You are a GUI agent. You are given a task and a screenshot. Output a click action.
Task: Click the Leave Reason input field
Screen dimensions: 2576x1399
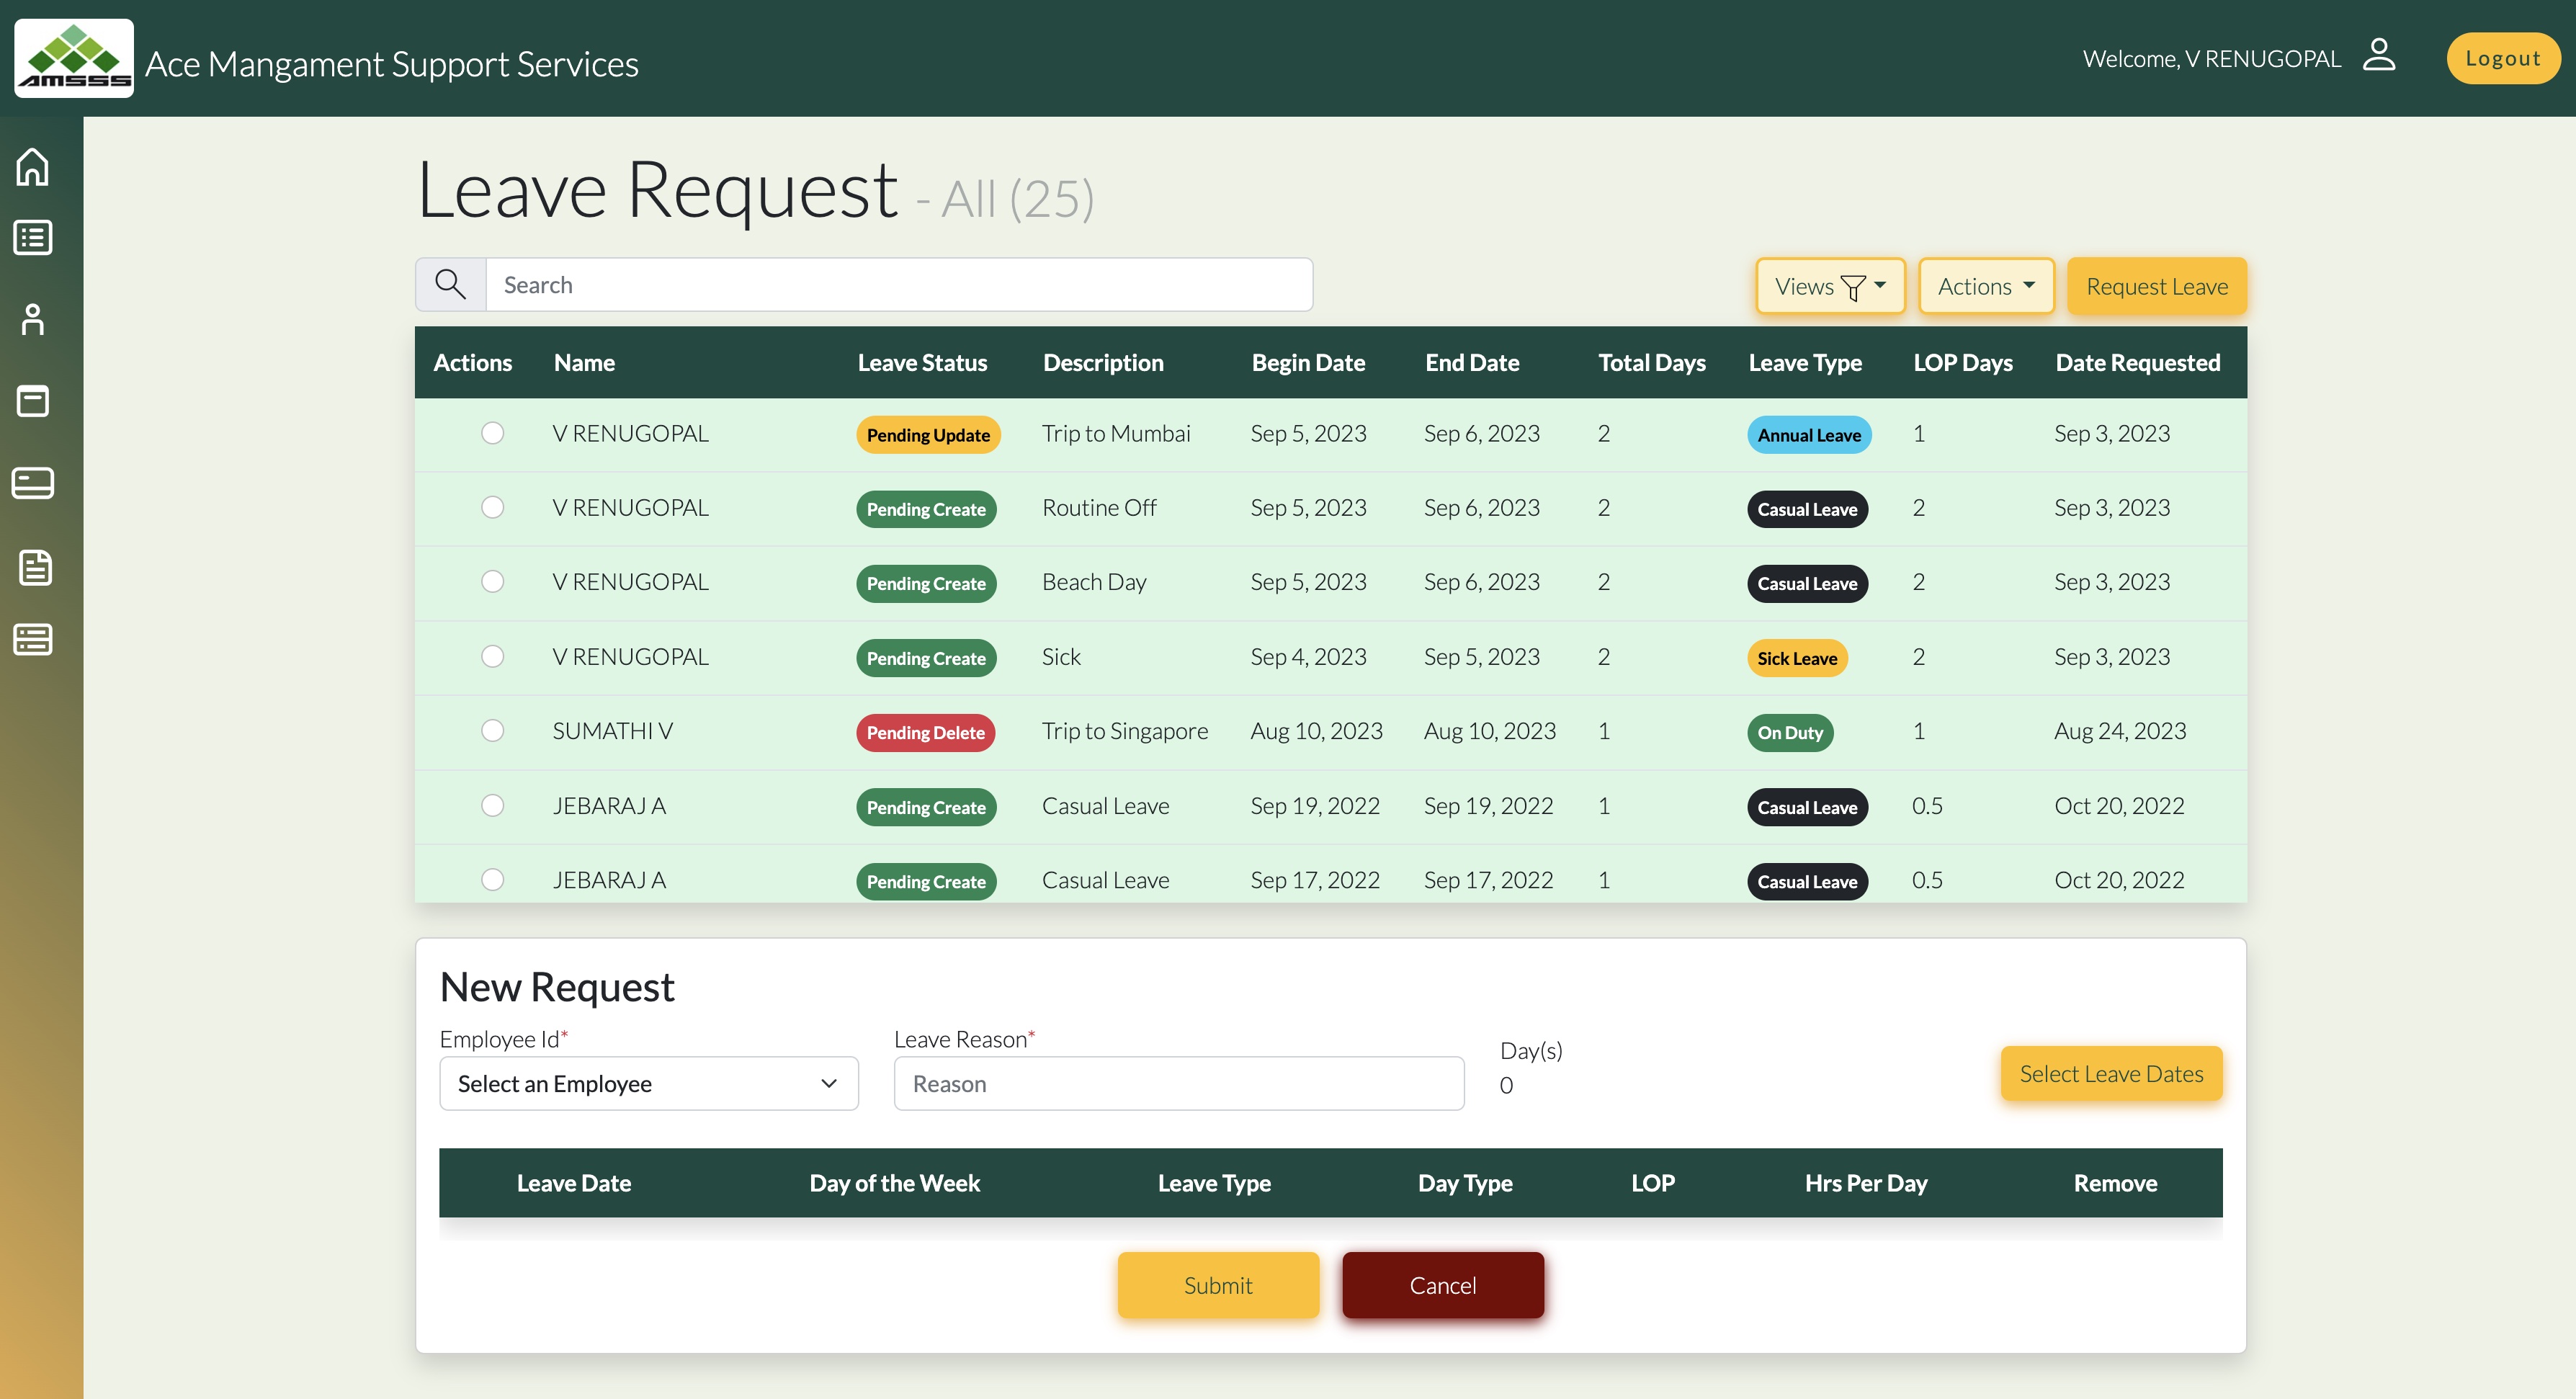[x=1178, y=1084]
